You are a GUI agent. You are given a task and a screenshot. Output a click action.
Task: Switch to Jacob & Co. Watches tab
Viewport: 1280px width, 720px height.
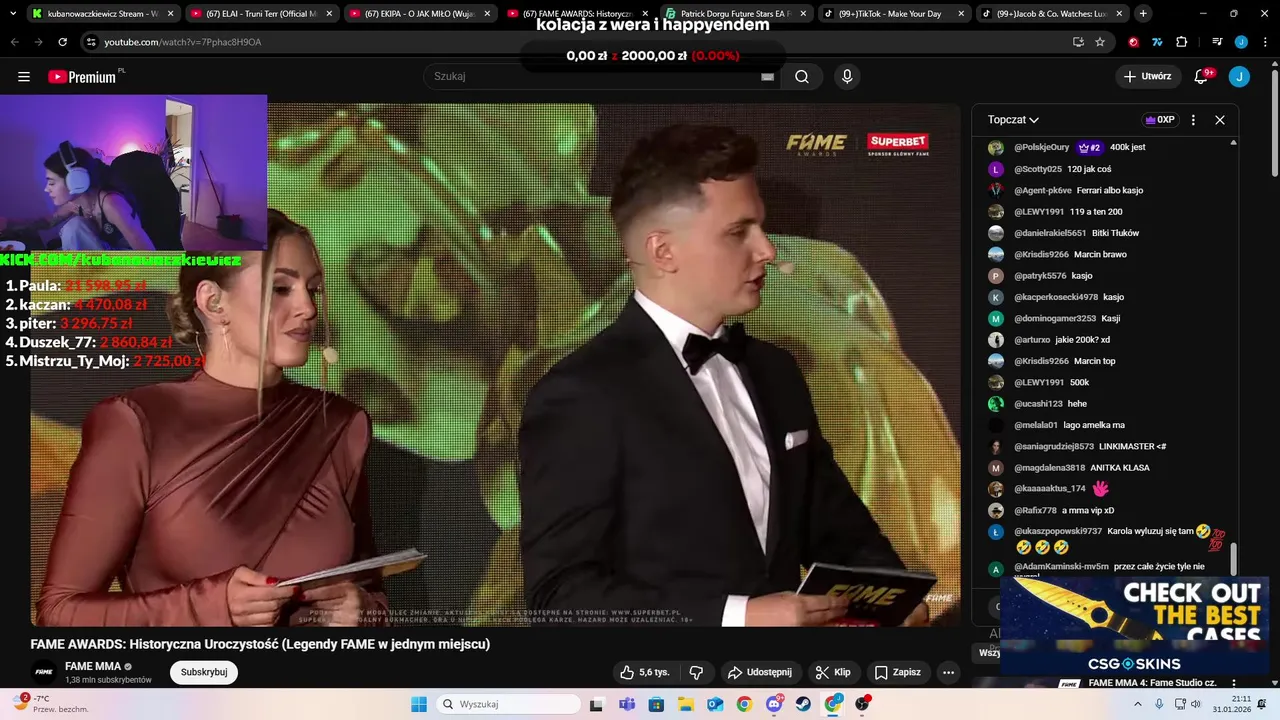1052,14
